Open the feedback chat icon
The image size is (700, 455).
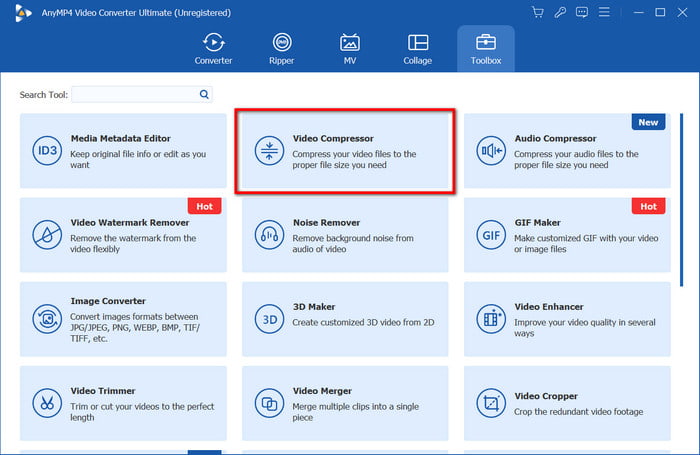[582, 13]
